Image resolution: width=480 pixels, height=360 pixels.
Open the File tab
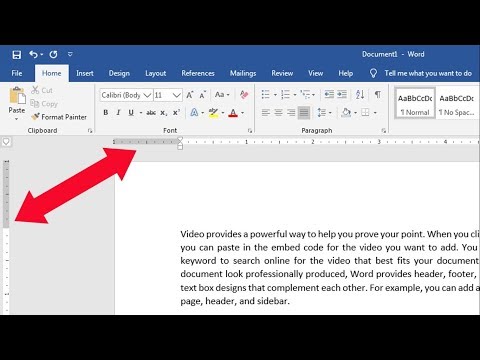17,73
